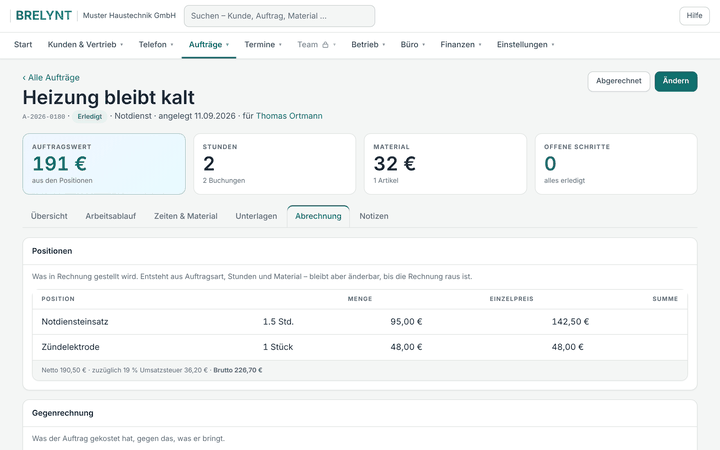Expand the Termine menu
The height and width of the screenshot is (450, 720).
click(x=263, y=45)
